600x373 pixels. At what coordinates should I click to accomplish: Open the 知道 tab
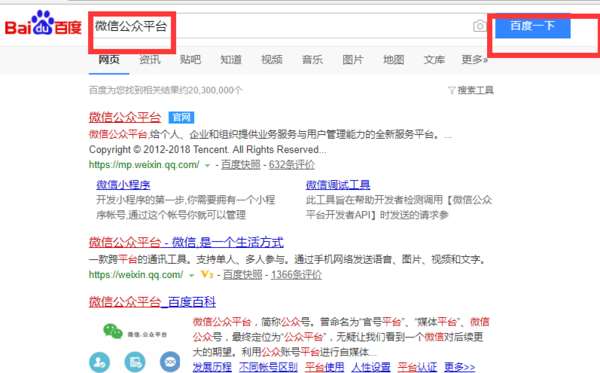(231, 60)
